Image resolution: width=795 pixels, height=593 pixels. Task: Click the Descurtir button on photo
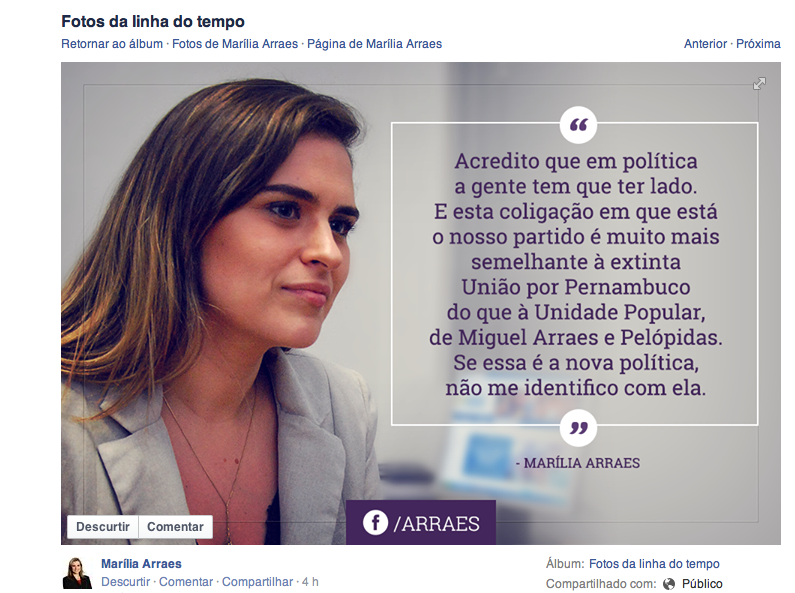(103, 527)
